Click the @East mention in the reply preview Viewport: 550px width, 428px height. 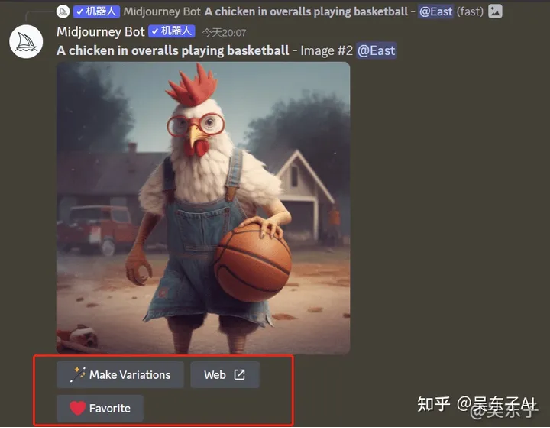click(x=436, y=12)
